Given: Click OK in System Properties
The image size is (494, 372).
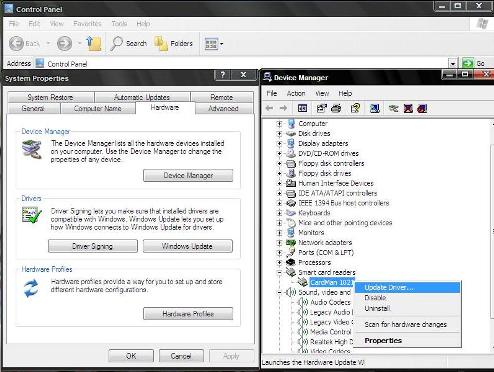Looking at the screenshot, I should click(x=131, y=356).
